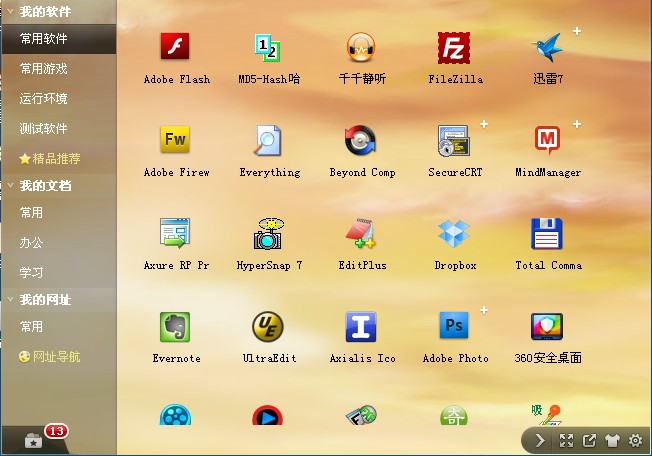
Task: Open 网址导航 link in sidebar
Action: [55, 357]
